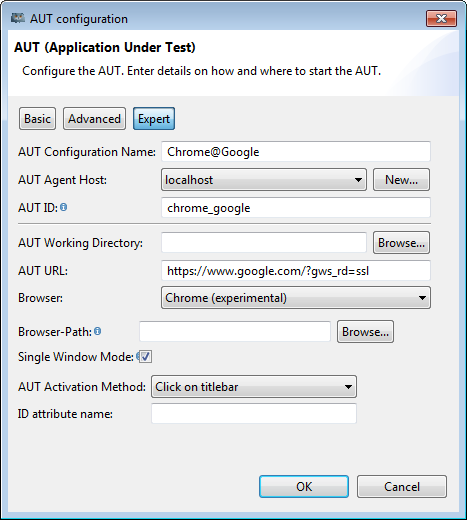Browse for the AUT Working Directory
The image size is (467, 520).
(x=401, y=243)
